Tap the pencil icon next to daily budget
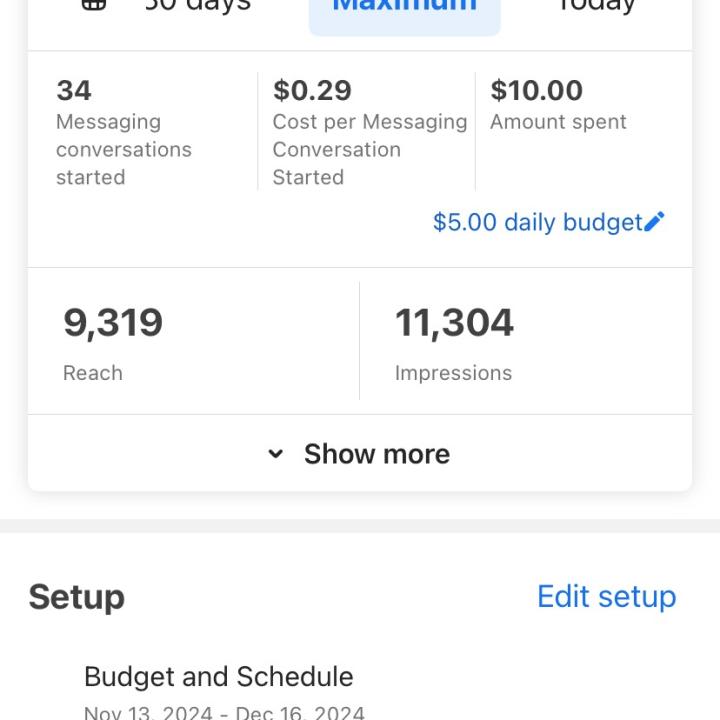This screenshot has height=720, width=720. pos(654,222)
